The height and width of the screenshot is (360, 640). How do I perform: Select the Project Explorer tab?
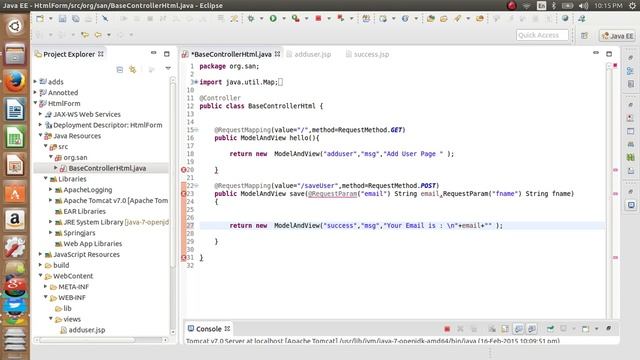[x=69, y=54]
